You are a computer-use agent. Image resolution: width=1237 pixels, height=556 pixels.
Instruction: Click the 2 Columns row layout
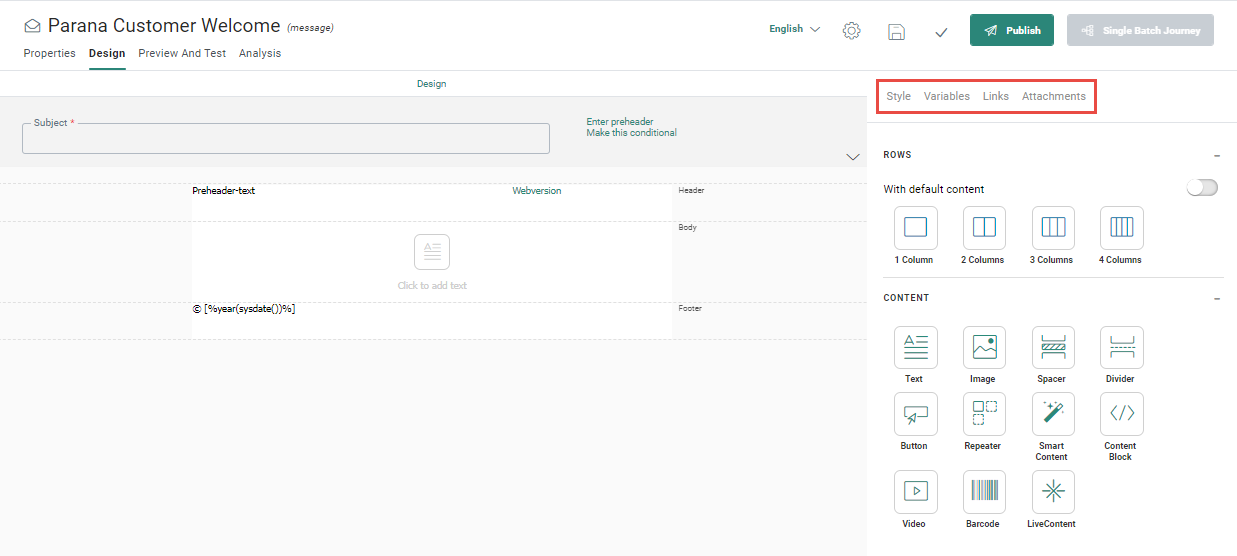pos(983,228)
